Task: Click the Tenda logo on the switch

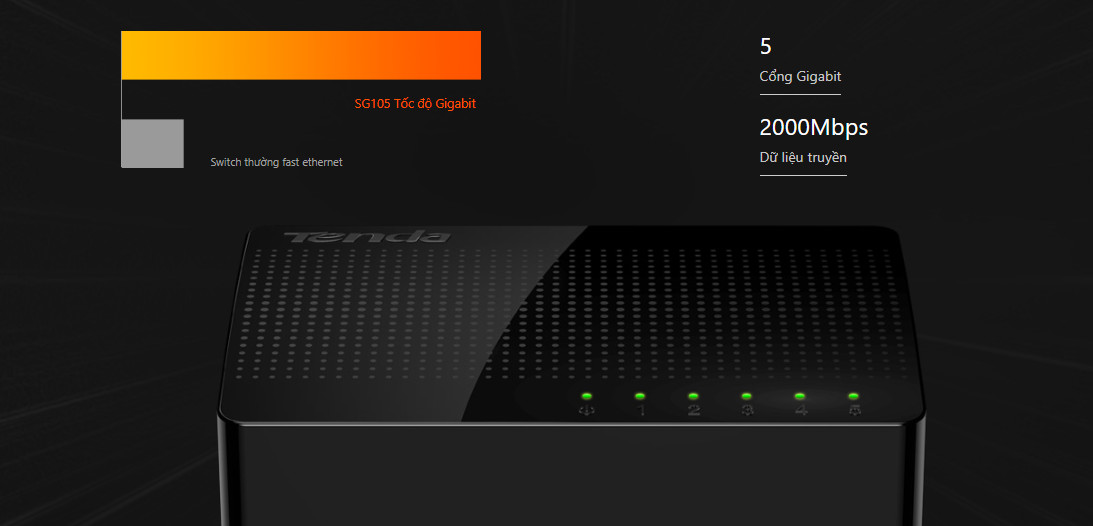Action: (x=367, y=237)
